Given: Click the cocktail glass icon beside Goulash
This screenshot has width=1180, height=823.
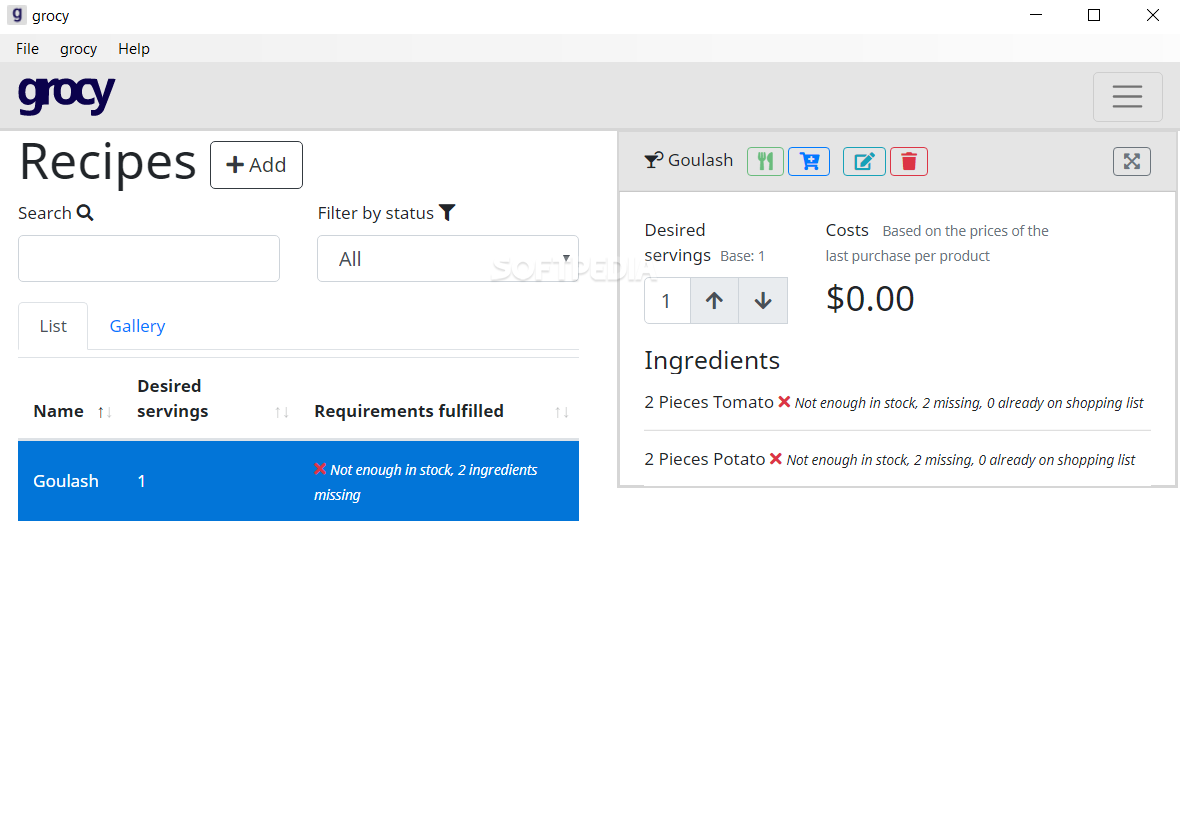Looking at the screenshot, I should [653, 160].
